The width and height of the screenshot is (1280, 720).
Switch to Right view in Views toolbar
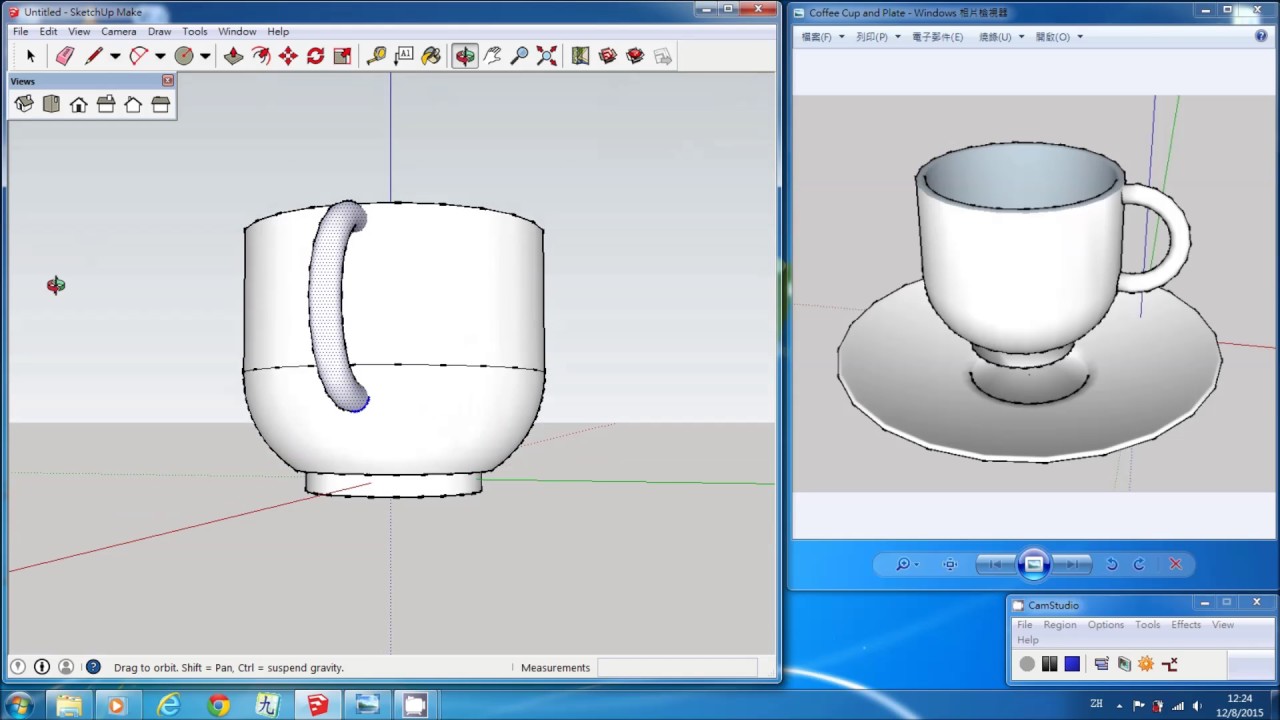coord(106,104)
